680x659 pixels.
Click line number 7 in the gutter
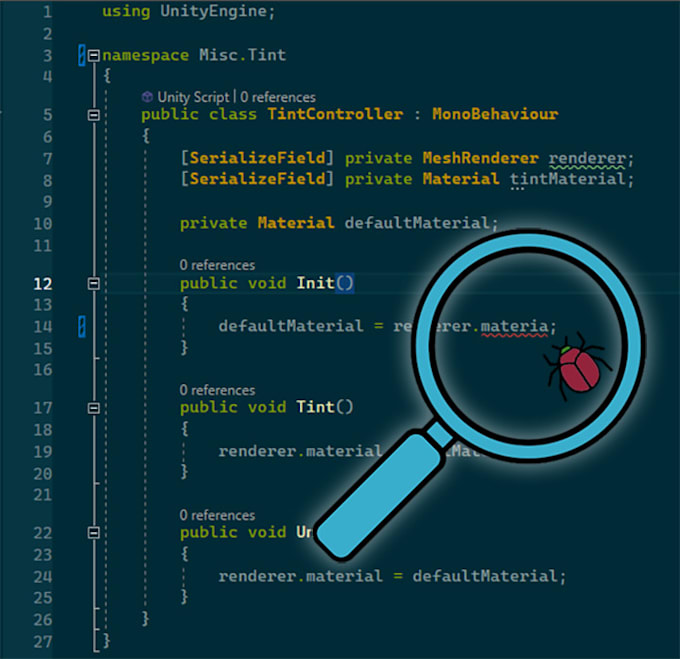click(47, 159)
